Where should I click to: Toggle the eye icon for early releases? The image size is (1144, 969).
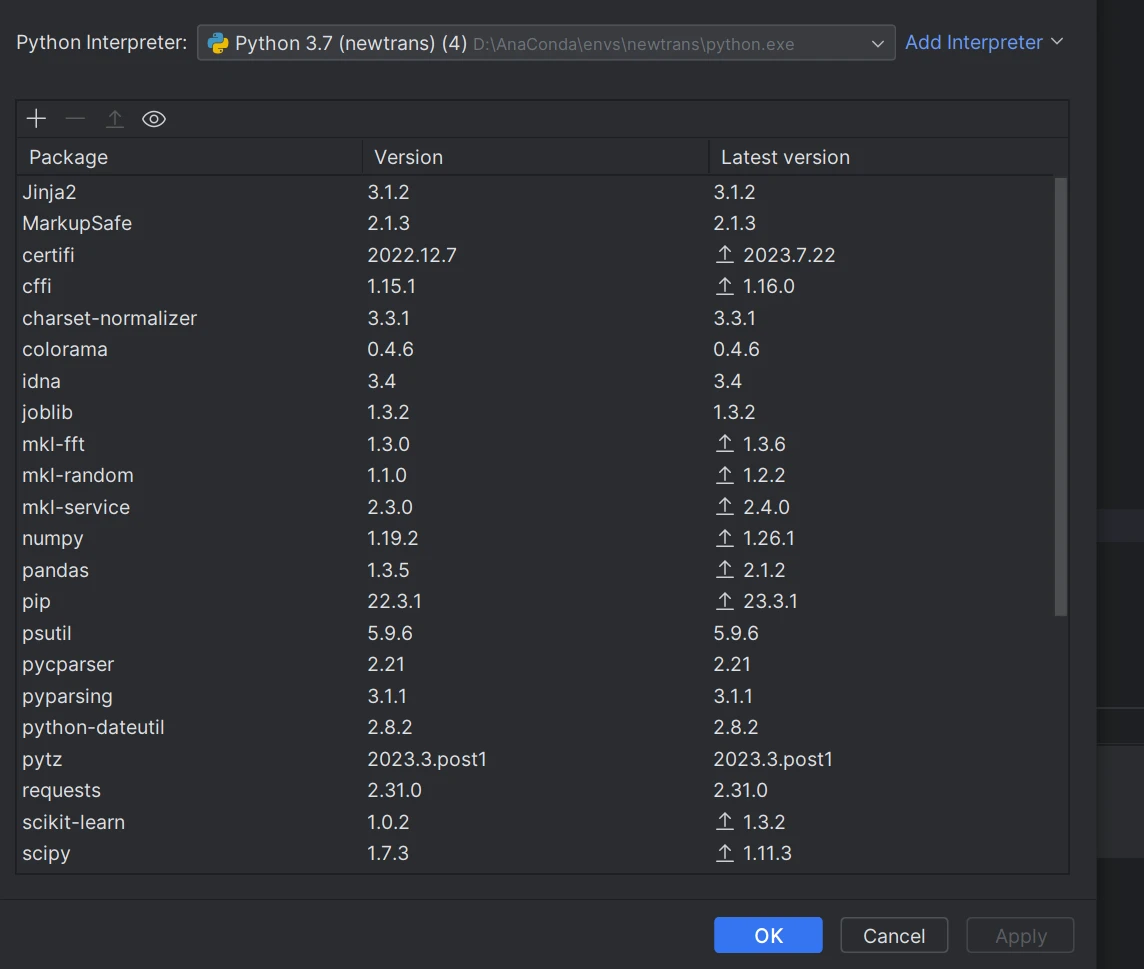[x=153, y=119]
